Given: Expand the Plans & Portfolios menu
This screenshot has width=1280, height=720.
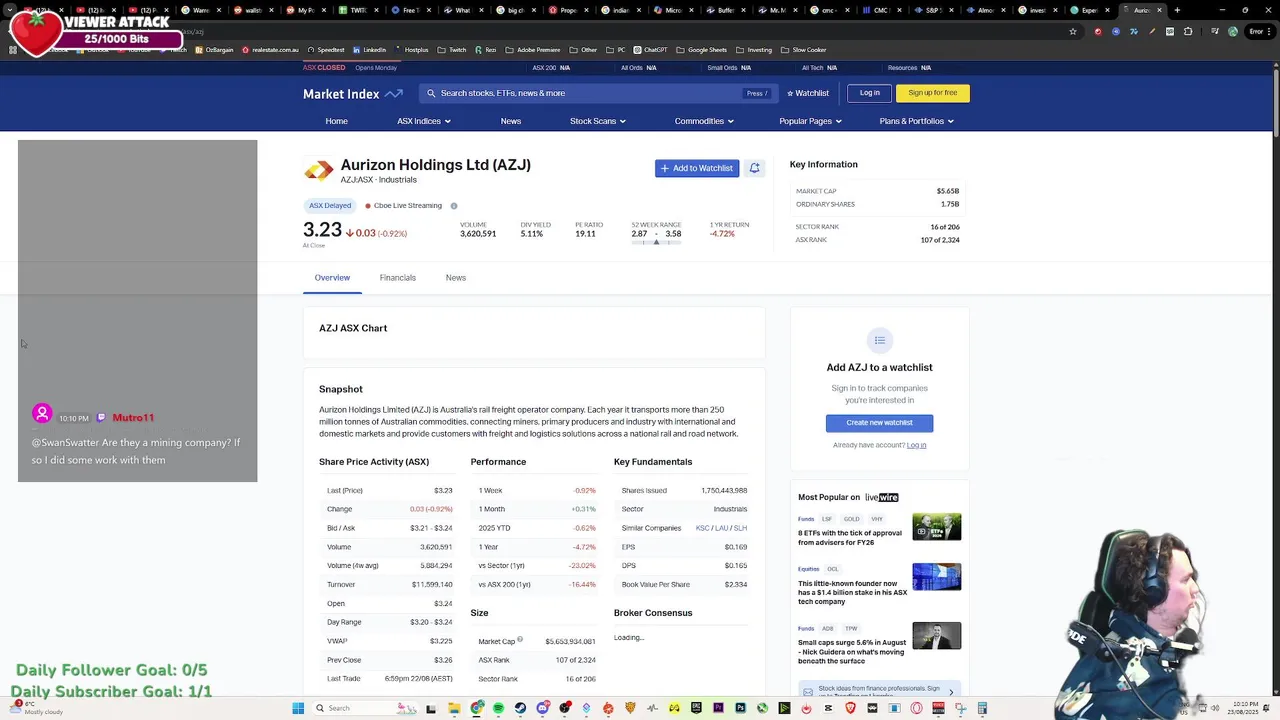Looking at the screenshot, I should (x=916, y=121).
